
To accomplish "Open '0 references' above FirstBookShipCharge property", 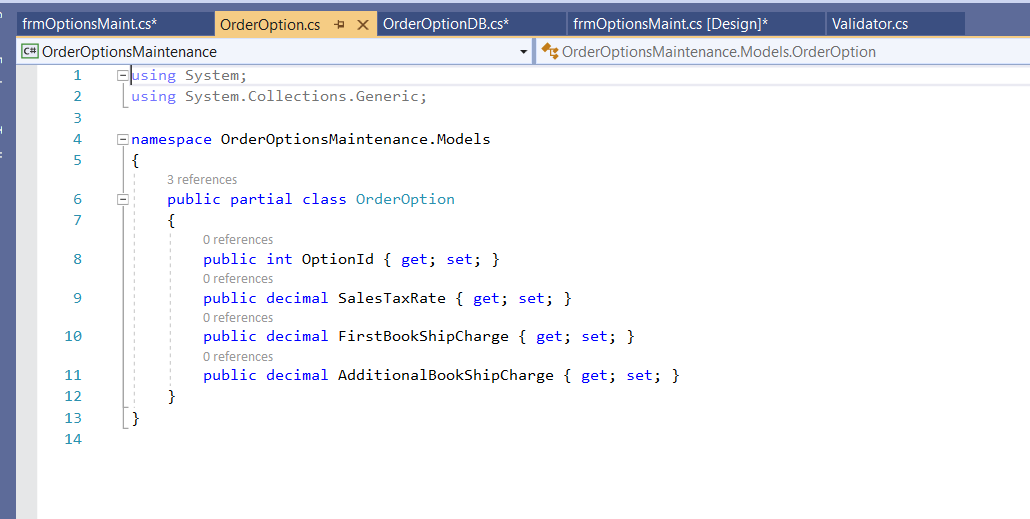I will click(238, 318).
